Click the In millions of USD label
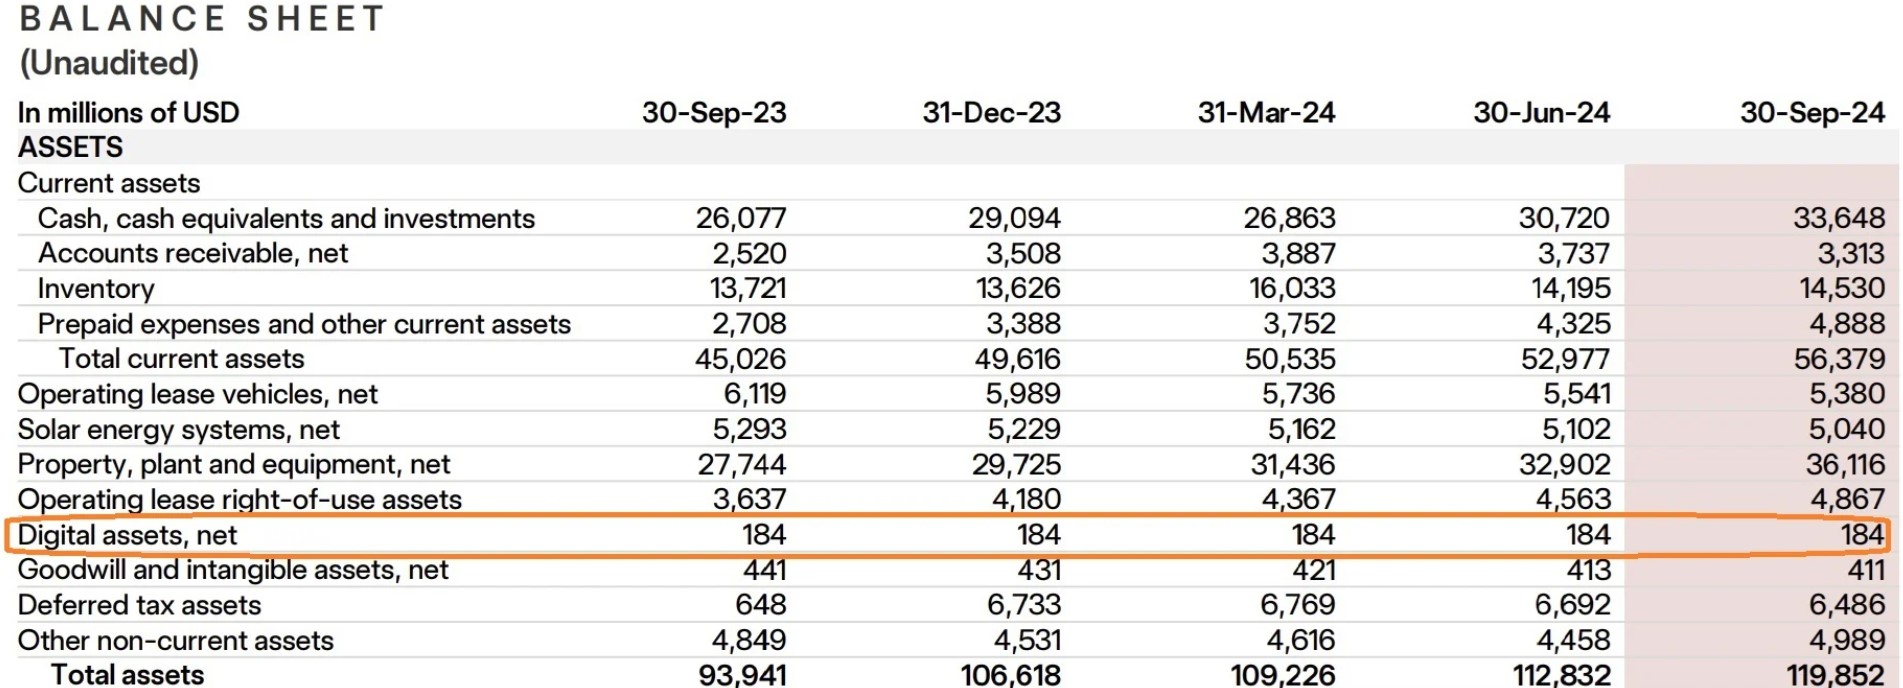 [128, 112]
